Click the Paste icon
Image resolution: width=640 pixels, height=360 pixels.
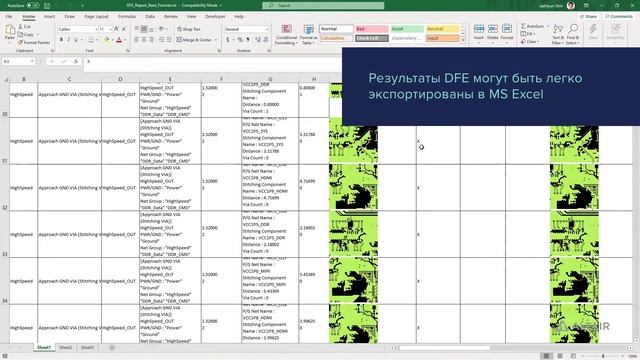tap(10, 30)
